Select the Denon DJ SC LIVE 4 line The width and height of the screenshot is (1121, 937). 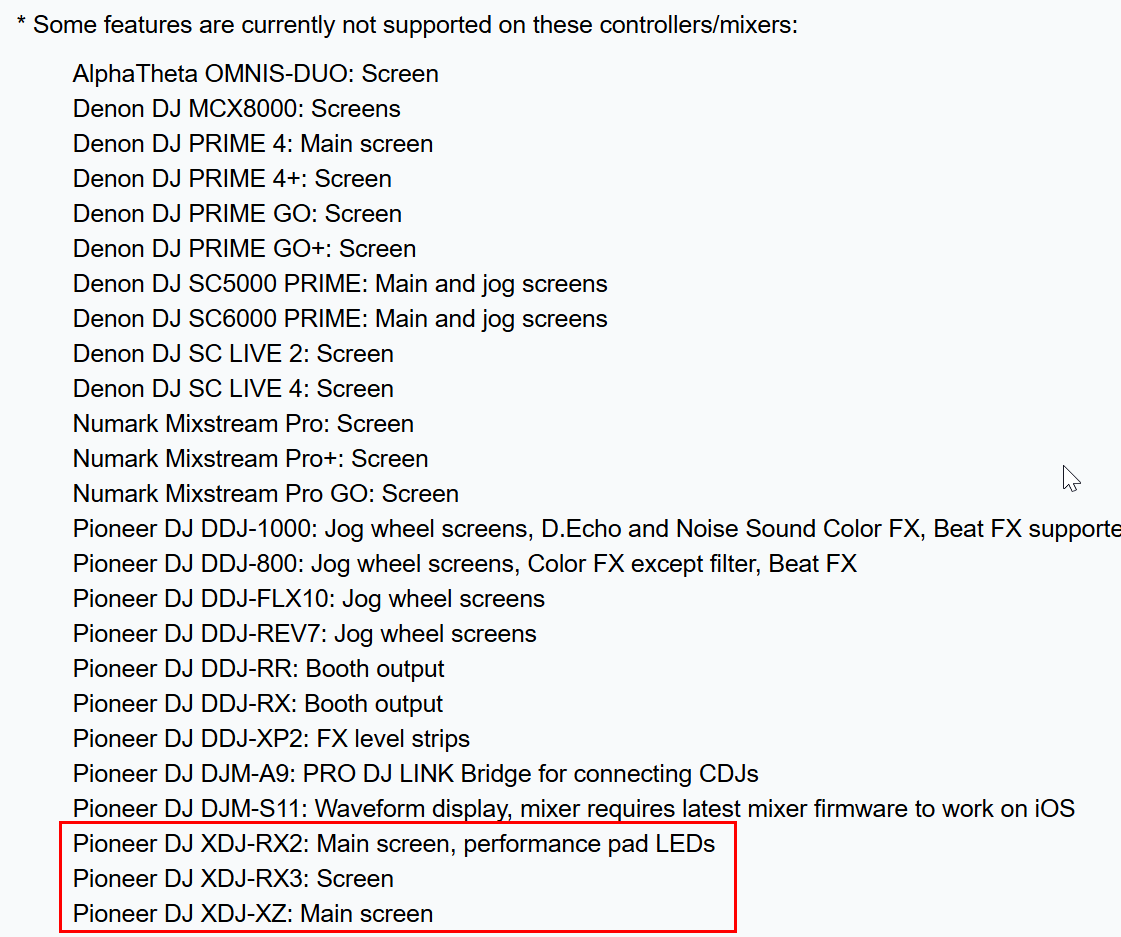coord(233,389)
